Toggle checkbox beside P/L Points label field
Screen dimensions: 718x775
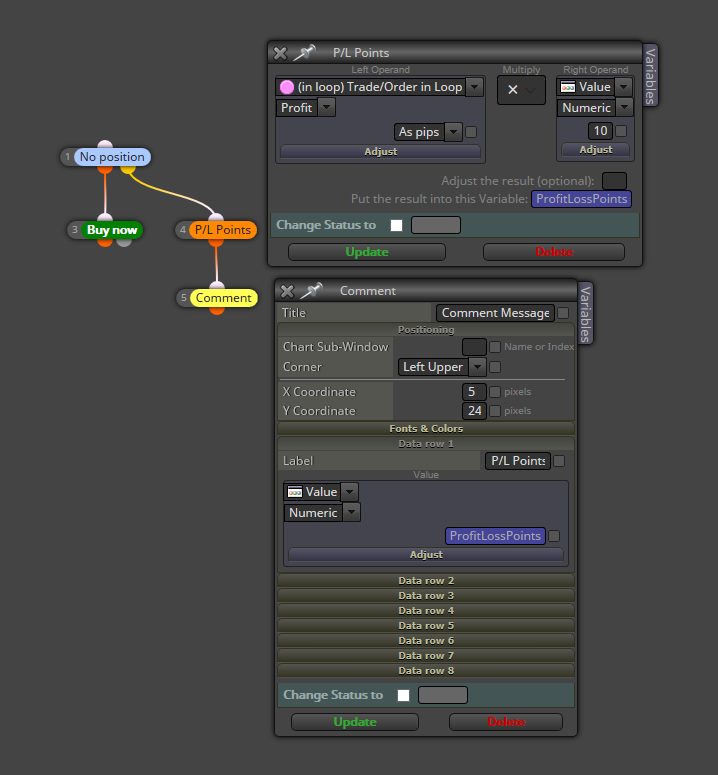(559, 461)
